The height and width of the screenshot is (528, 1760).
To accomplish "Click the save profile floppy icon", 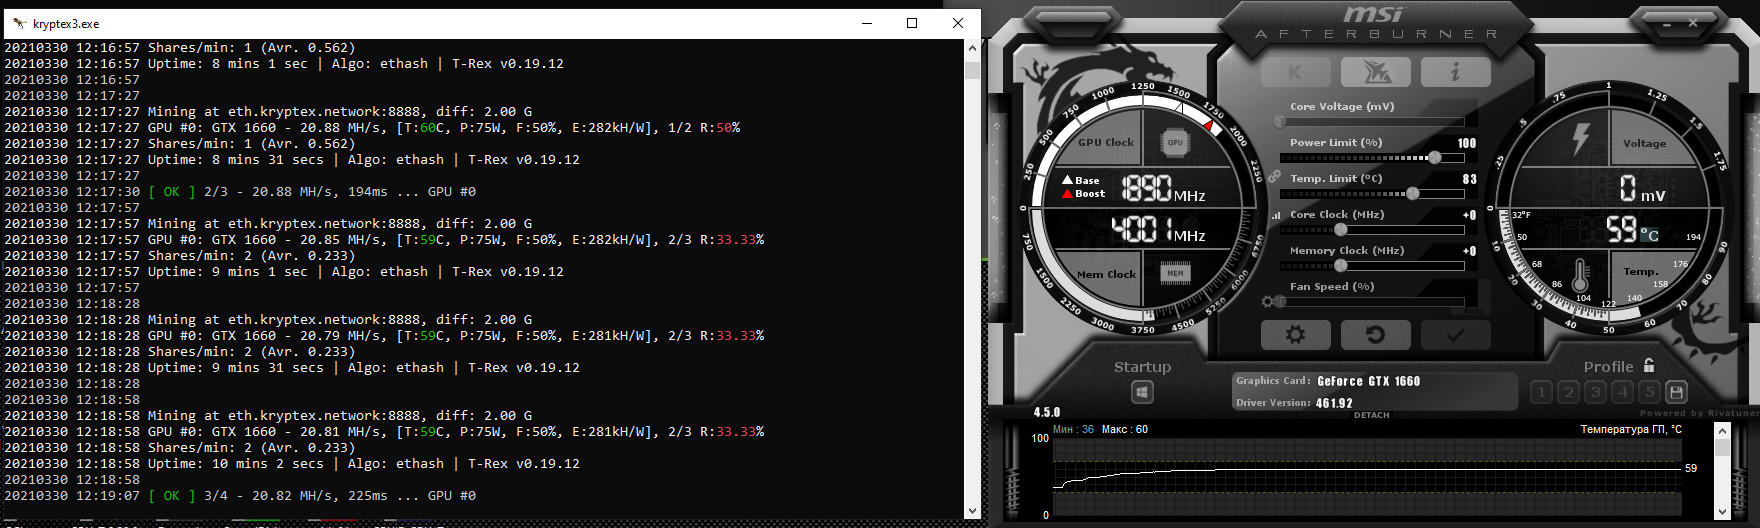I will 1677,392.
